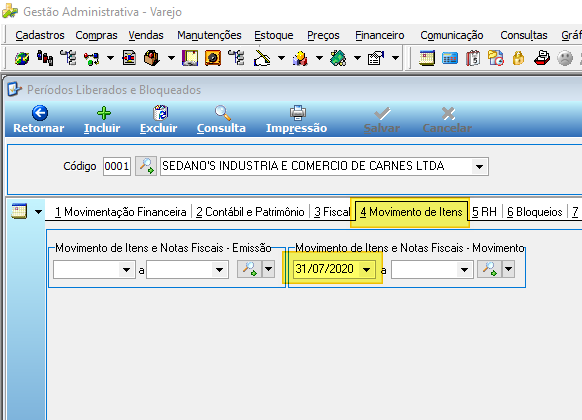Image resolution: width=582 pixels, height=420 pixels.
Task: Click the tree structure icon beside the speaker icon
Action: tap(236, 58)
